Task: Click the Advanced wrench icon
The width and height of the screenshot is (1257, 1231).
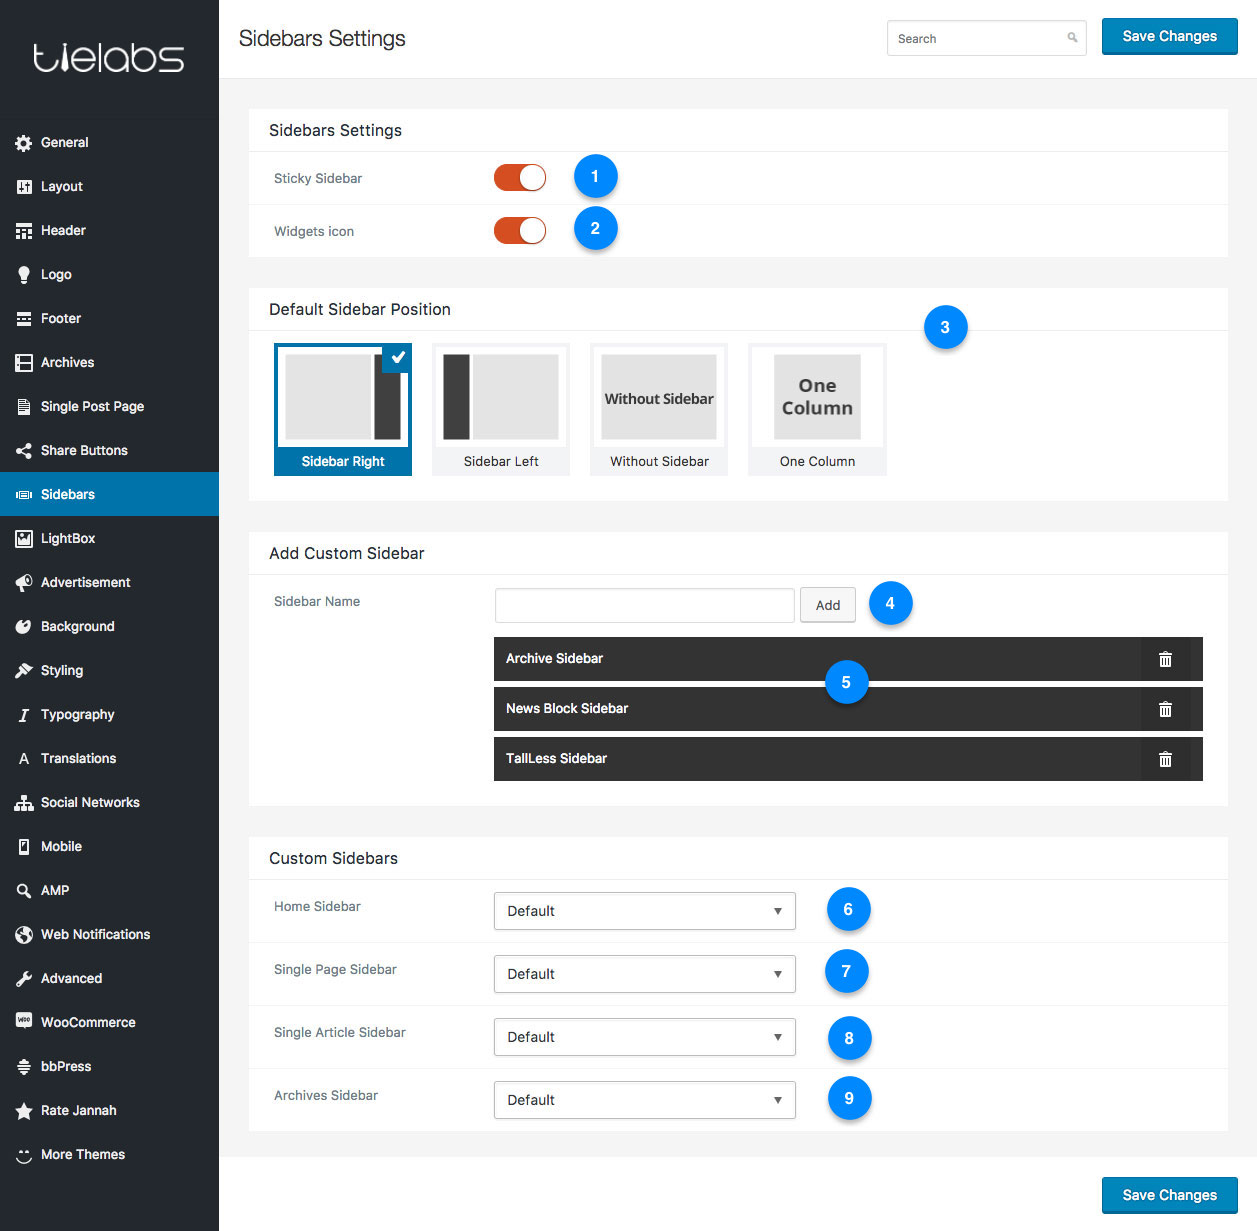Action: point(24,979)
